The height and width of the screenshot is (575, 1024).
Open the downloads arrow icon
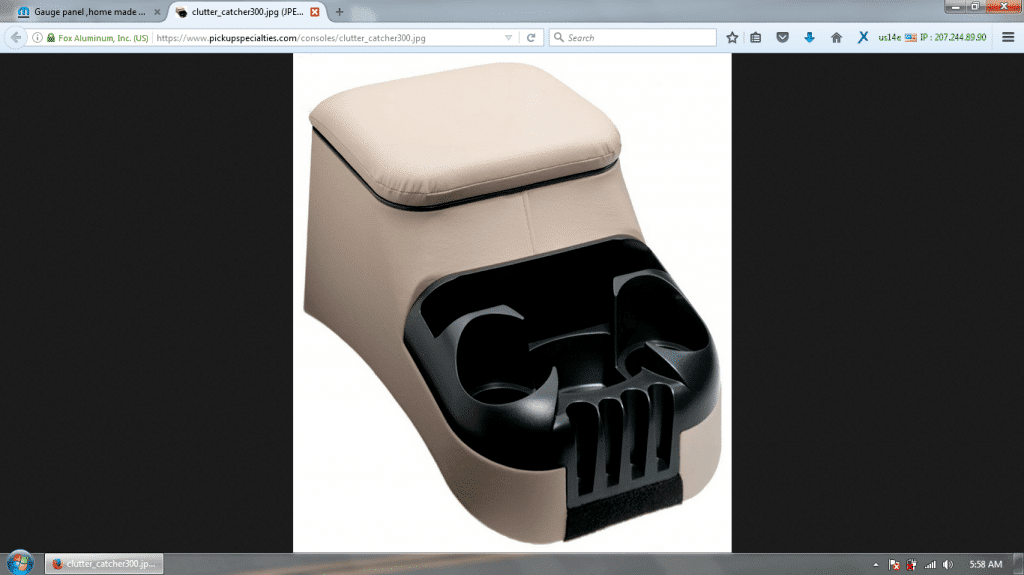(809, 37)
